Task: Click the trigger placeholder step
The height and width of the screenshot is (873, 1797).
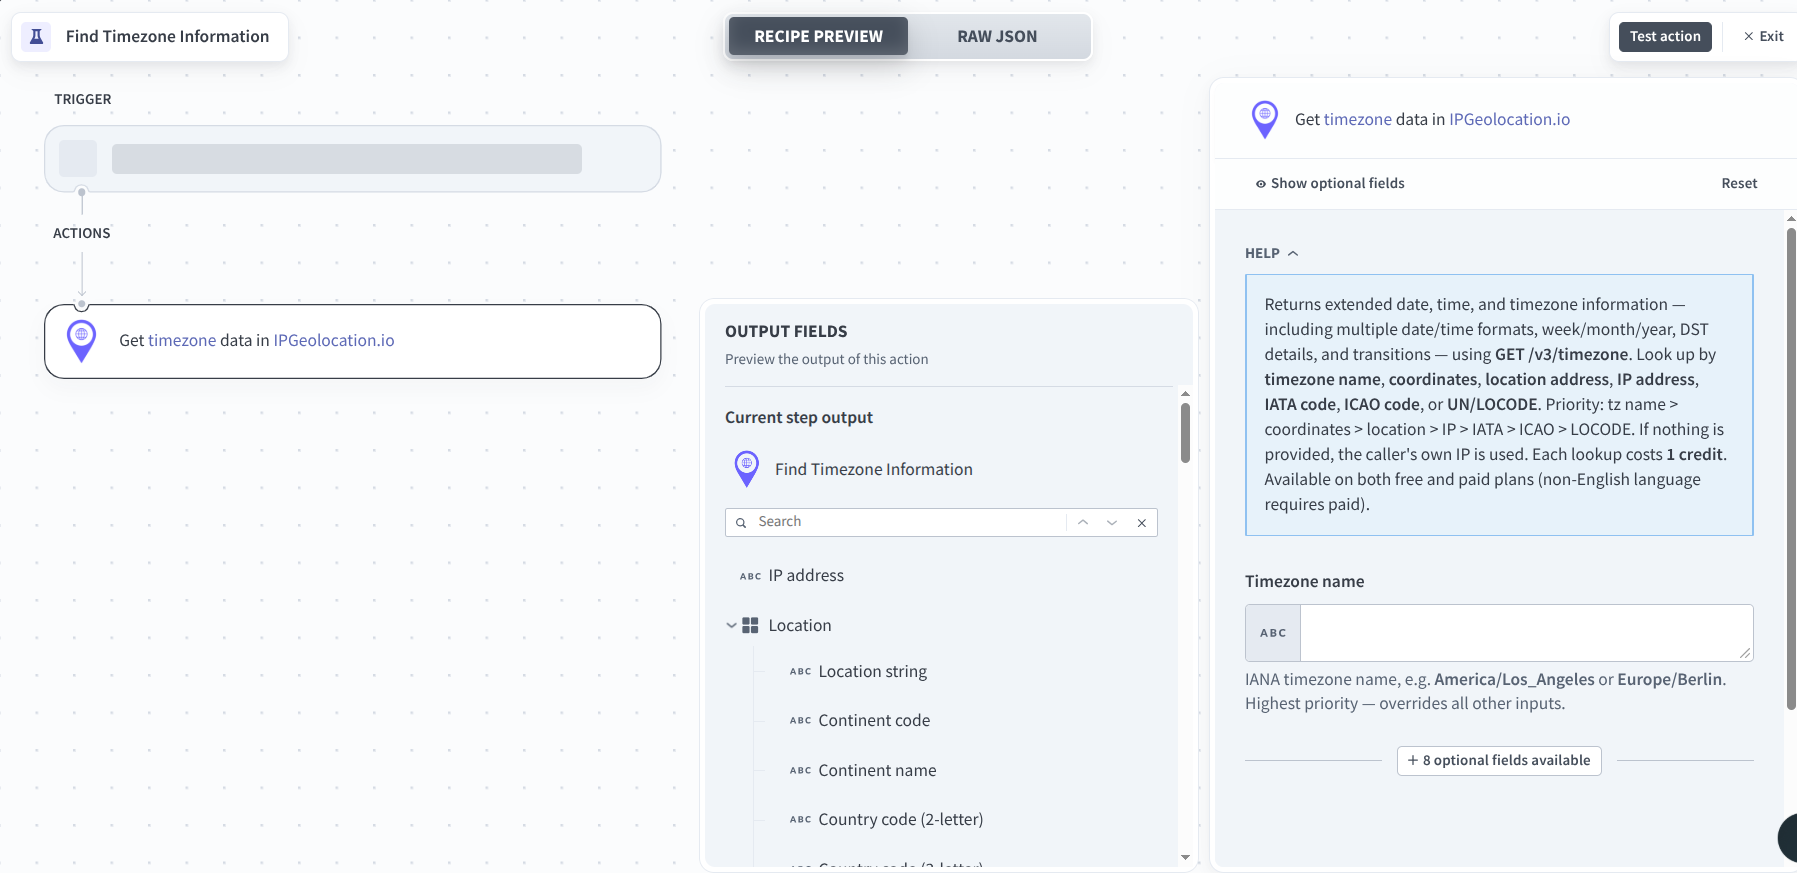Action: point(352,158)
